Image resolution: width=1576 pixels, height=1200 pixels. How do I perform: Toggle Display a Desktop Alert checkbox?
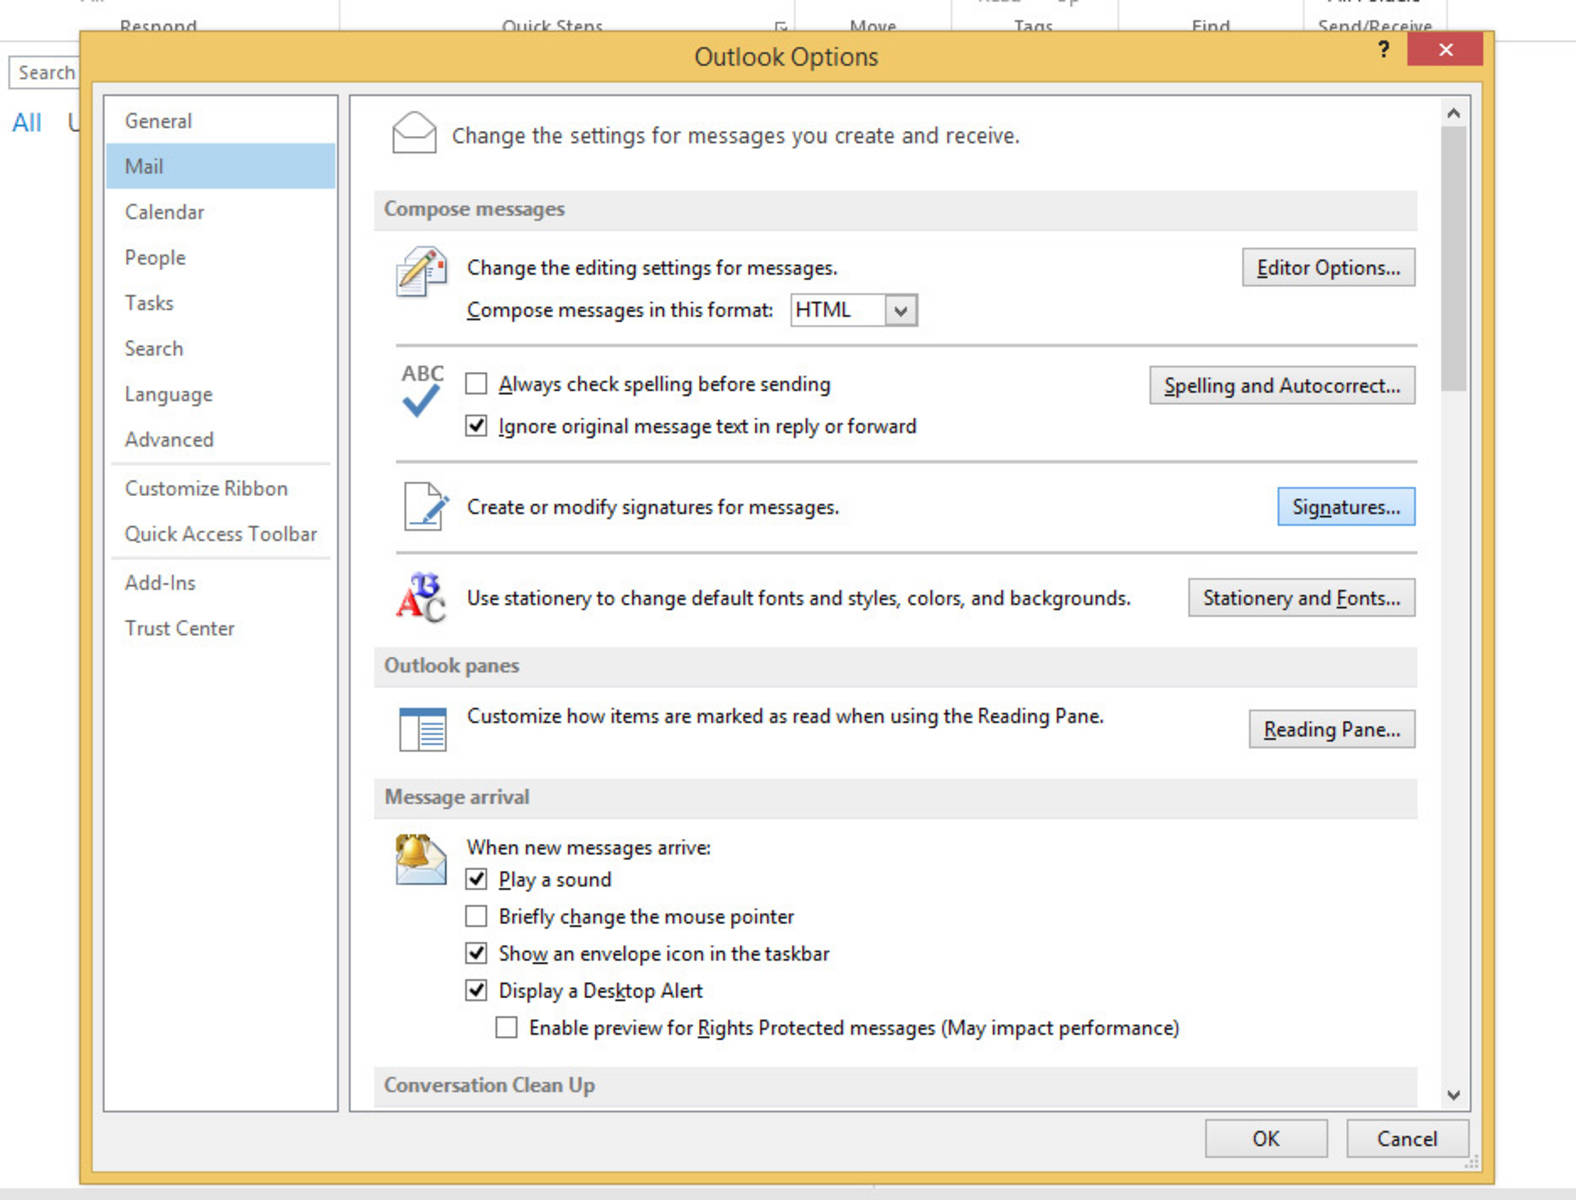coord(477,990)
